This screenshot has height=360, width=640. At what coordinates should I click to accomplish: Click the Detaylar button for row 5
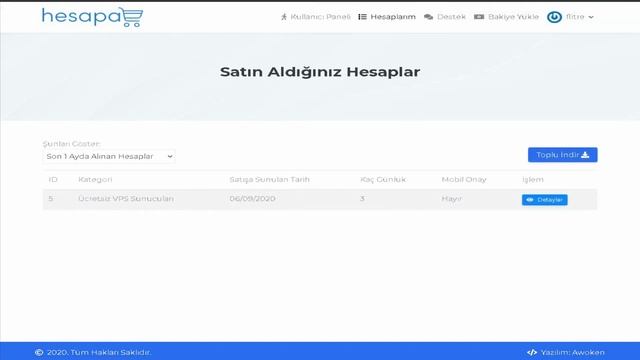coord(544,200)
